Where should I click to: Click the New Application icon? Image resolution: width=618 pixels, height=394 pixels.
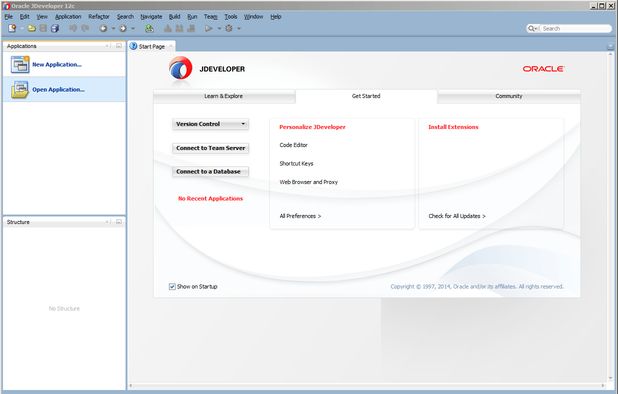20,65
